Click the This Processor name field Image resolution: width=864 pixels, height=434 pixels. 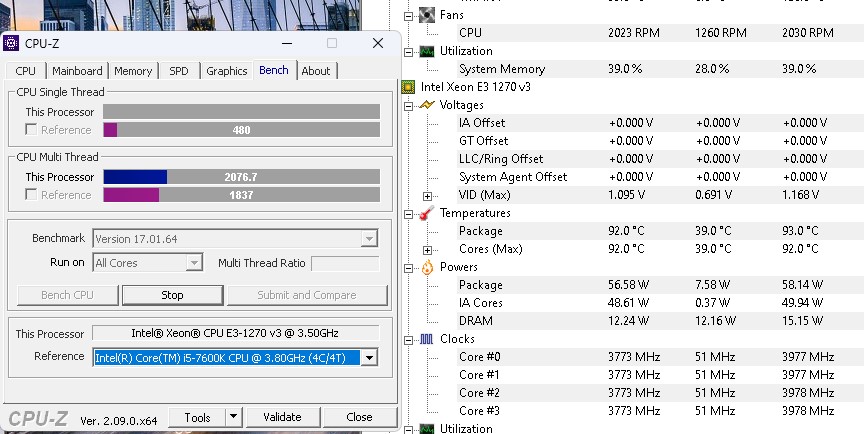[236, 333]
